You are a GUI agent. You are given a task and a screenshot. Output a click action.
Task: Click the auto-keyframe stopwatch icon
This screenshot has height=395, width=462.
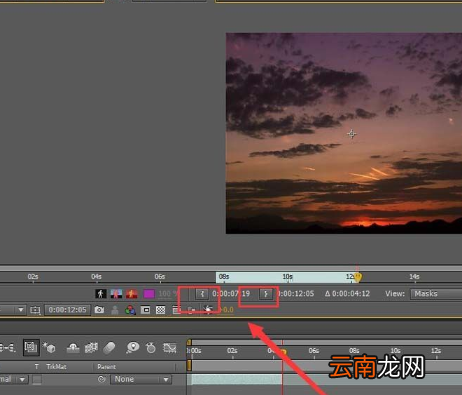(151, 348)
